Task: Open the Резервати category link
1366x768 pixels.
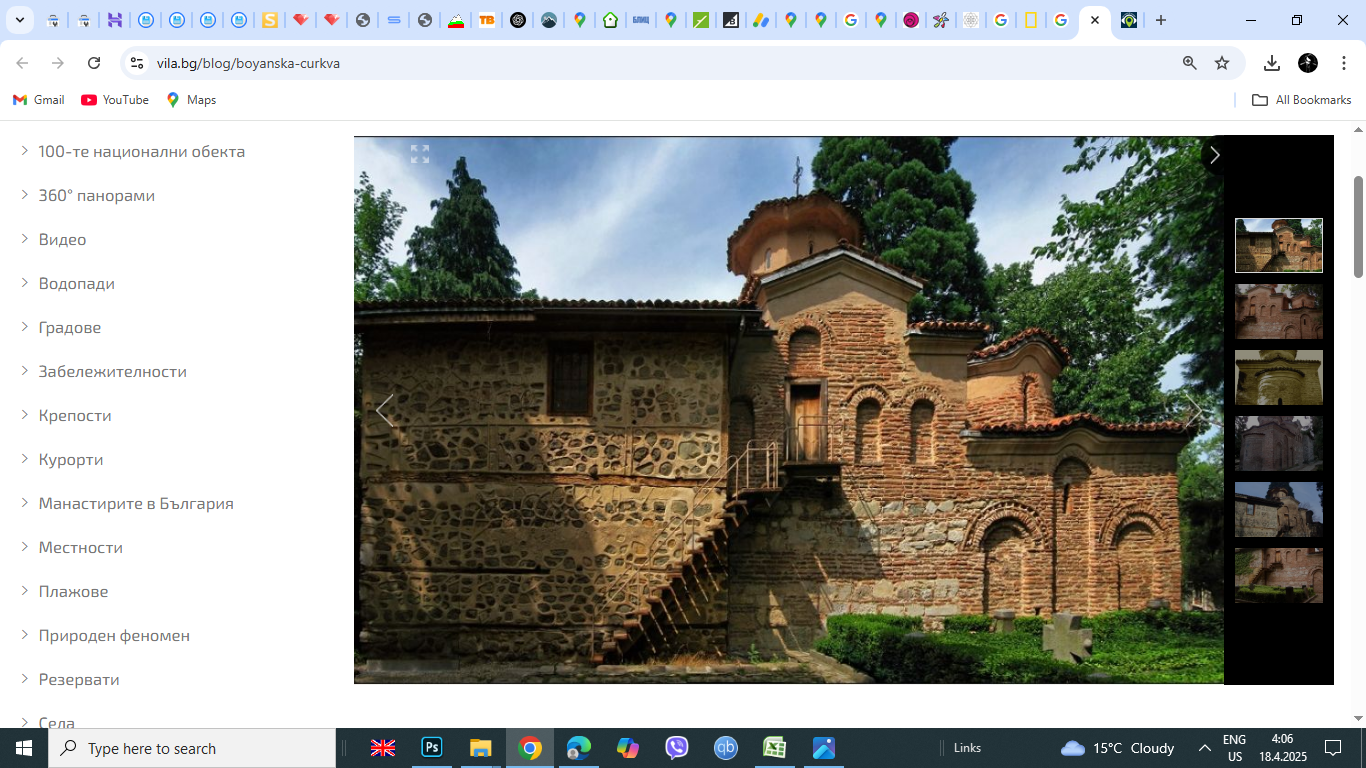Action: tap(79, 679)
